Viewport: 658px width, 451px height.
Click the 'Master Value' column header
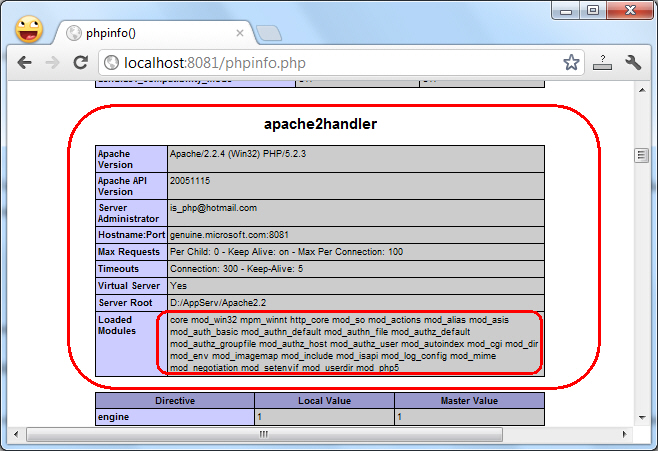point(469,401)
